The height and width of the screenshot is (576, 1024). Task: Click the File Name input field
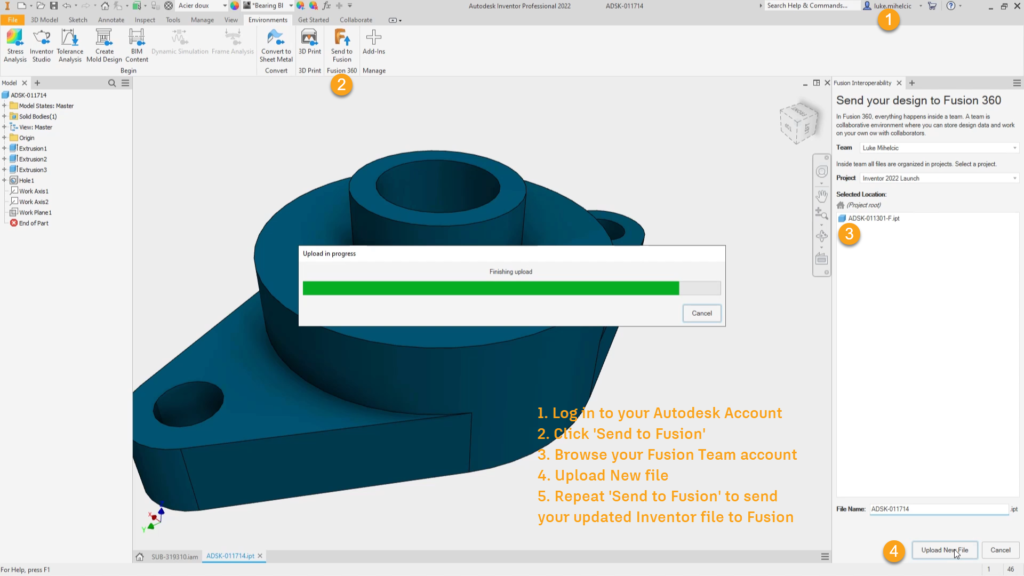tap(939, 509)
